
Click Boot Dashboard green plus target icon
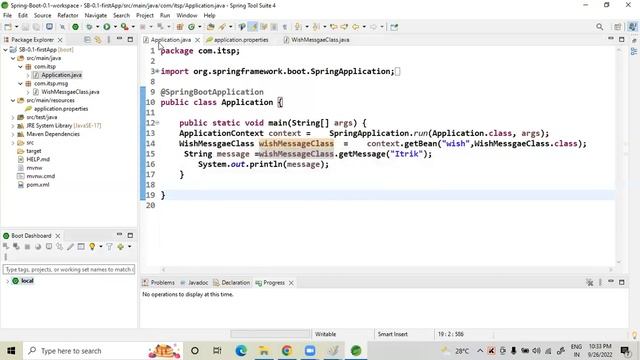pos(120,247)
